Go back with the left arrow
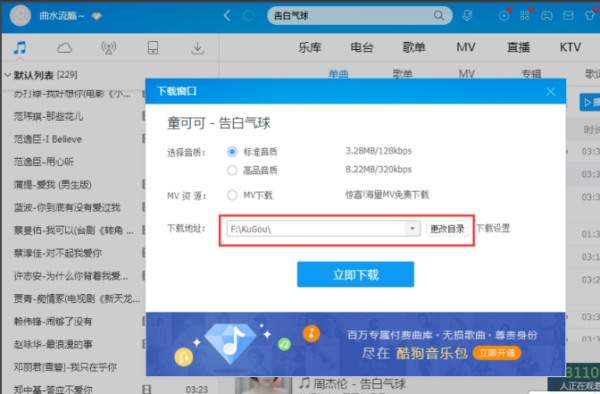This screenshot has height=394, width=600. point(227,16)
